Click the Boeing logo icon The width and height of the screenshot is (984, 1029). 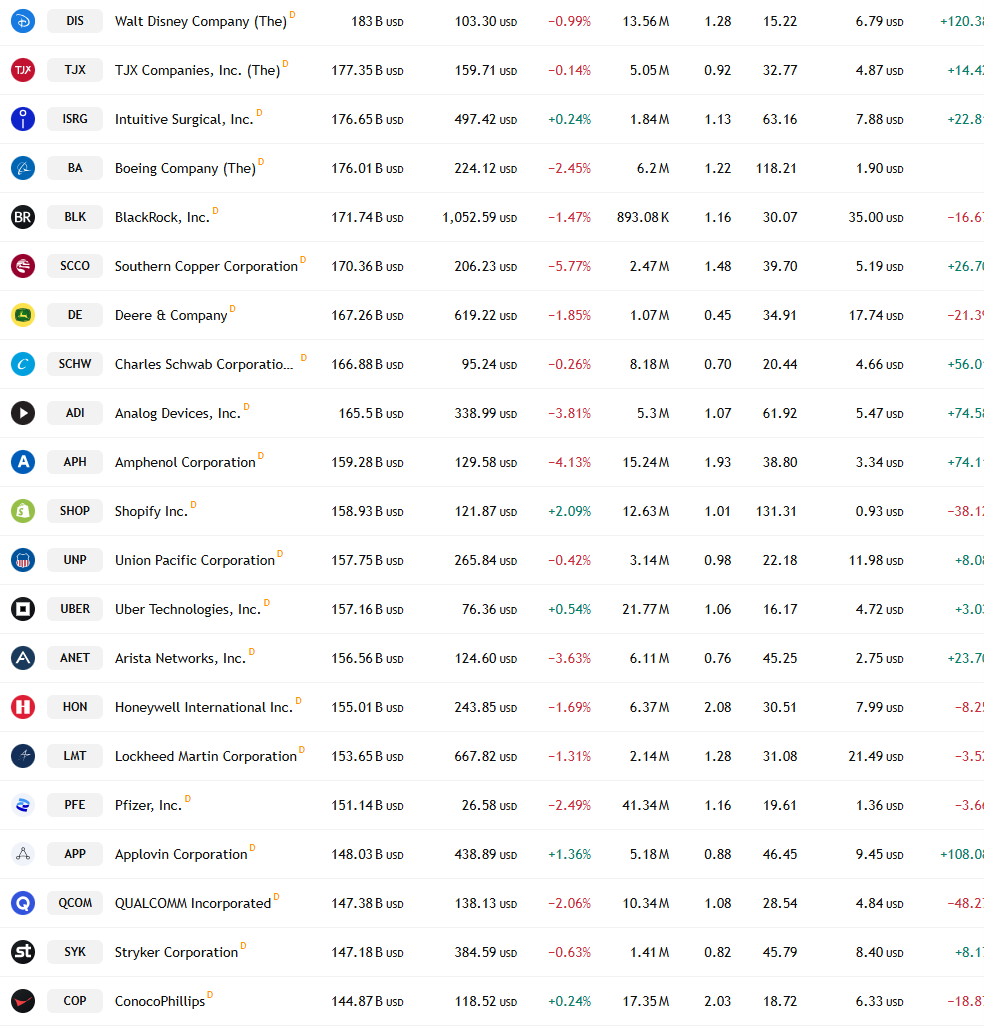[x=23, y=168]
